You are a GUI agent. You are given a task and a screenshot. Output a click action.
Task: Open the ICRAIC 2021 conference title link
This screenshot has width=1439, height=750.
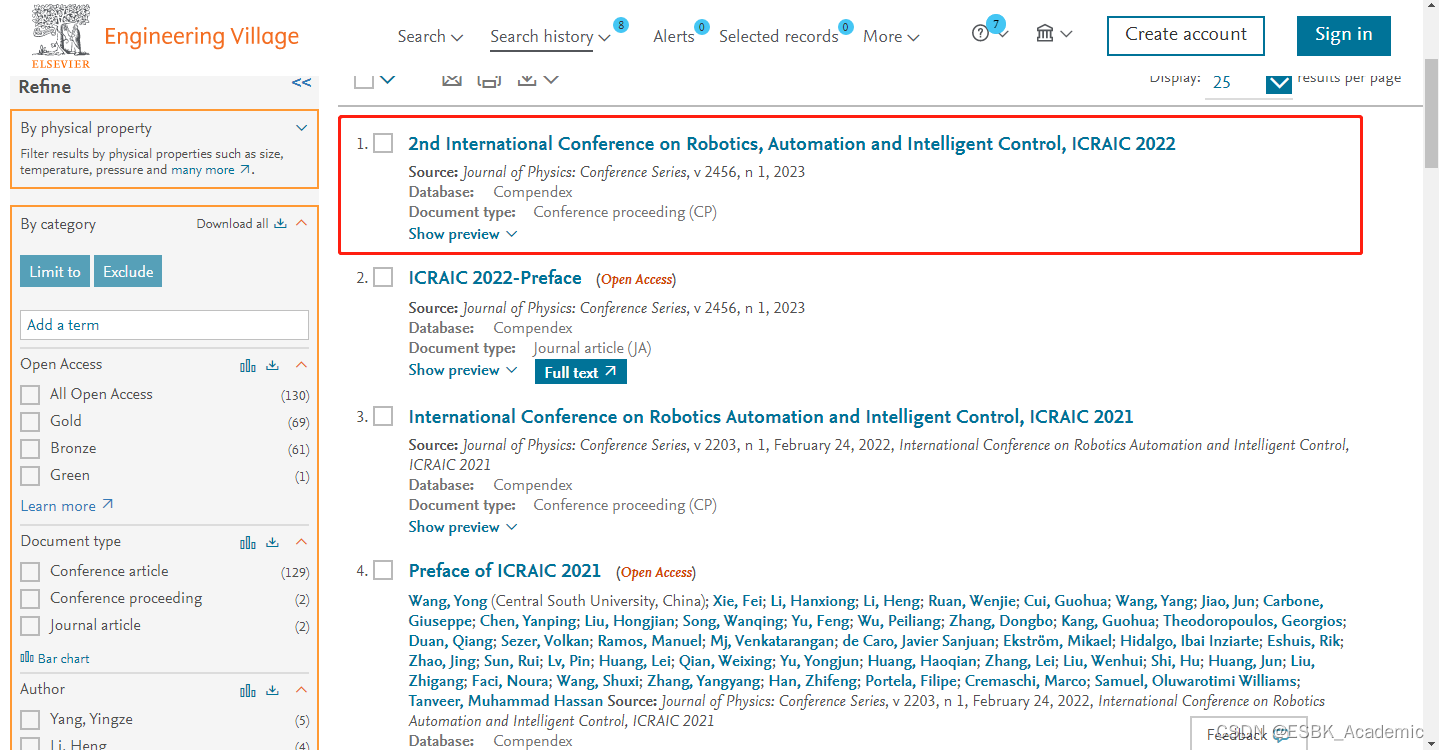(x=771, y=416)
